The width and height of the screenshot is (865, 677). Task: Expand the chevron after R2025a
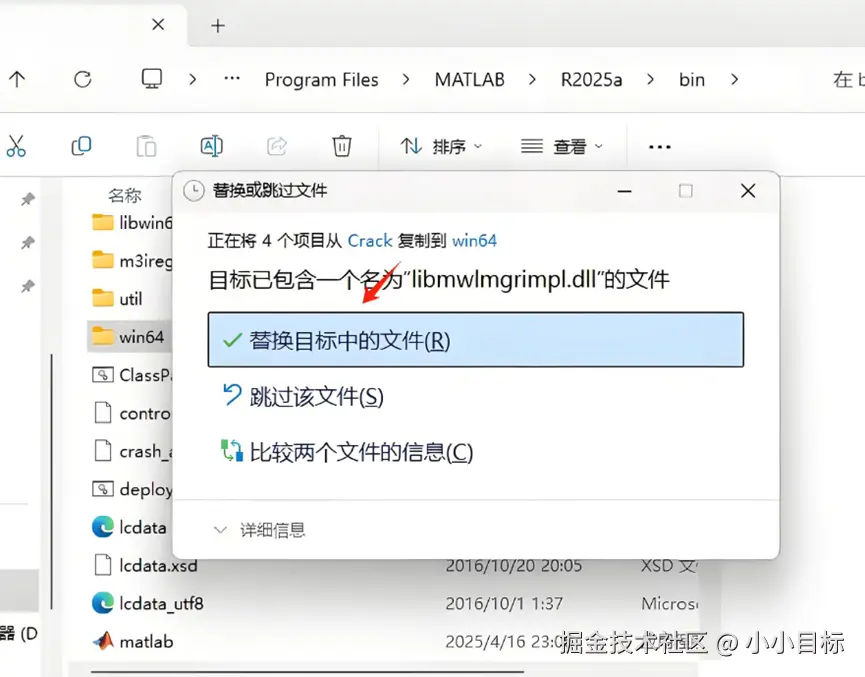click(x=650, y=79)
